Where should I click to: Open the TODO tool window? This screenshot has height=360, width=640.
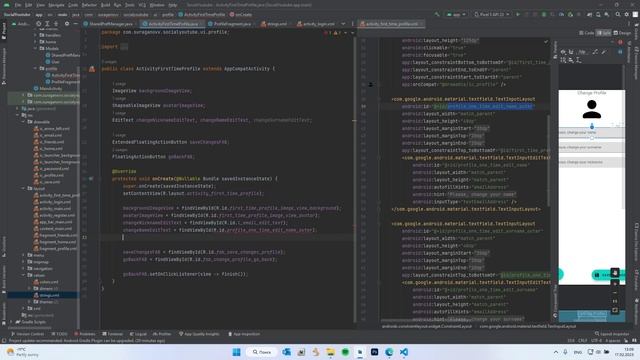pyautogui.click(x=60, y=334)
